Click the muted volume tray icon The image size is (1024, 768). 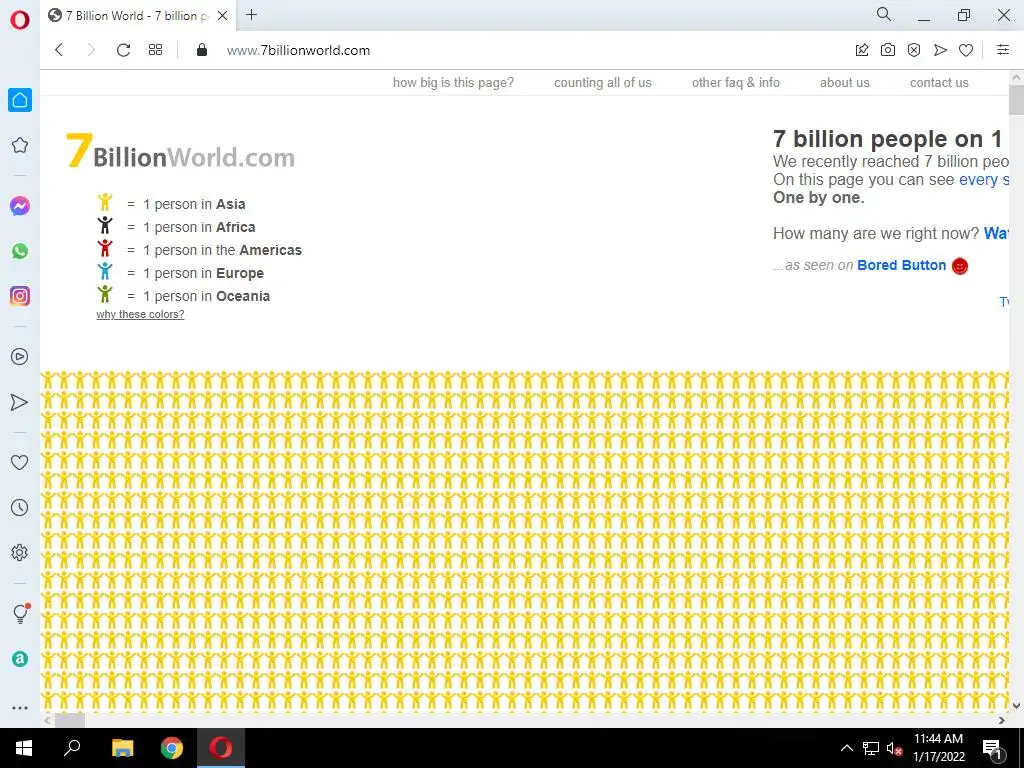click(894, 748)
